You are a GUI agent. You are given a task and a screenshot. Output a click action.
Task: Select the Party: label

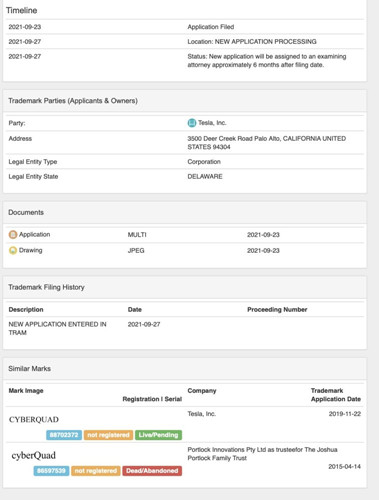17,123
